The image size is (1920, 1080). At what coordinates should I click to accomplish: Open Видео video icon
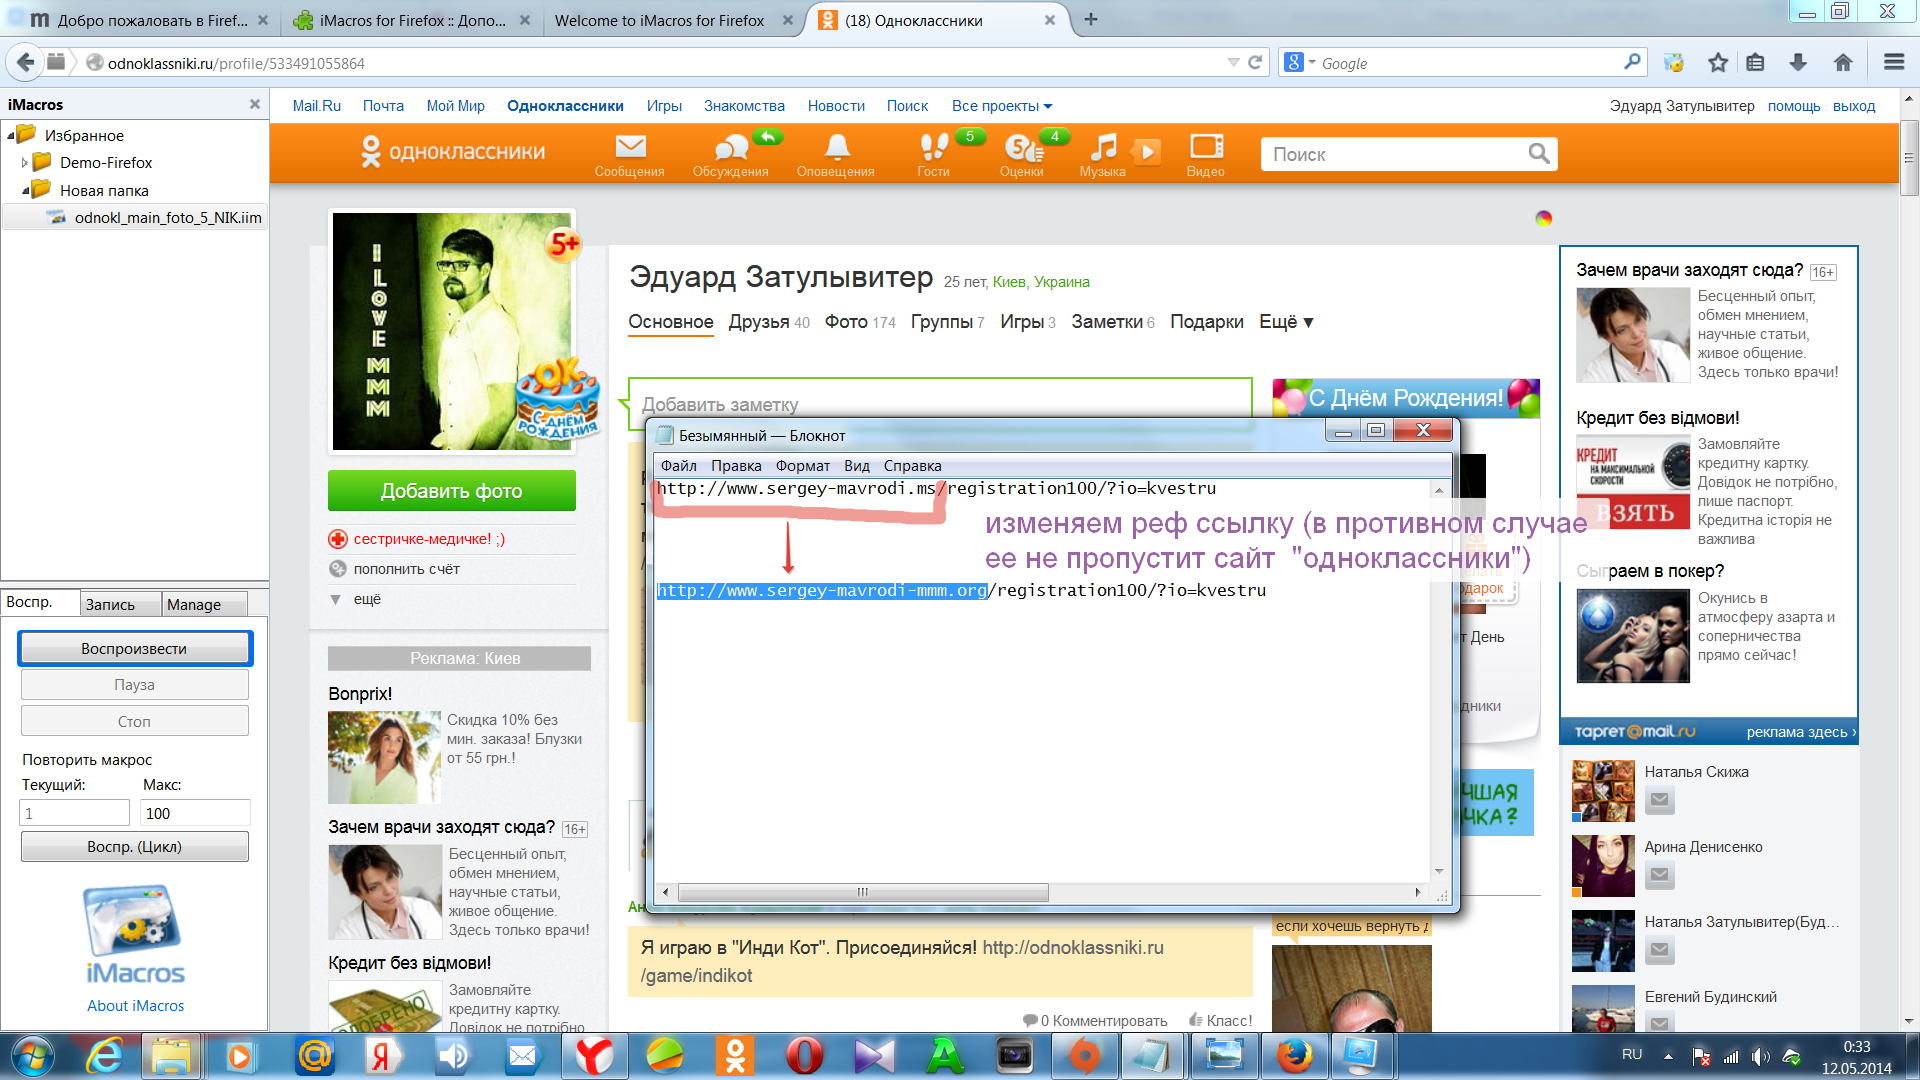point(1205,155)
